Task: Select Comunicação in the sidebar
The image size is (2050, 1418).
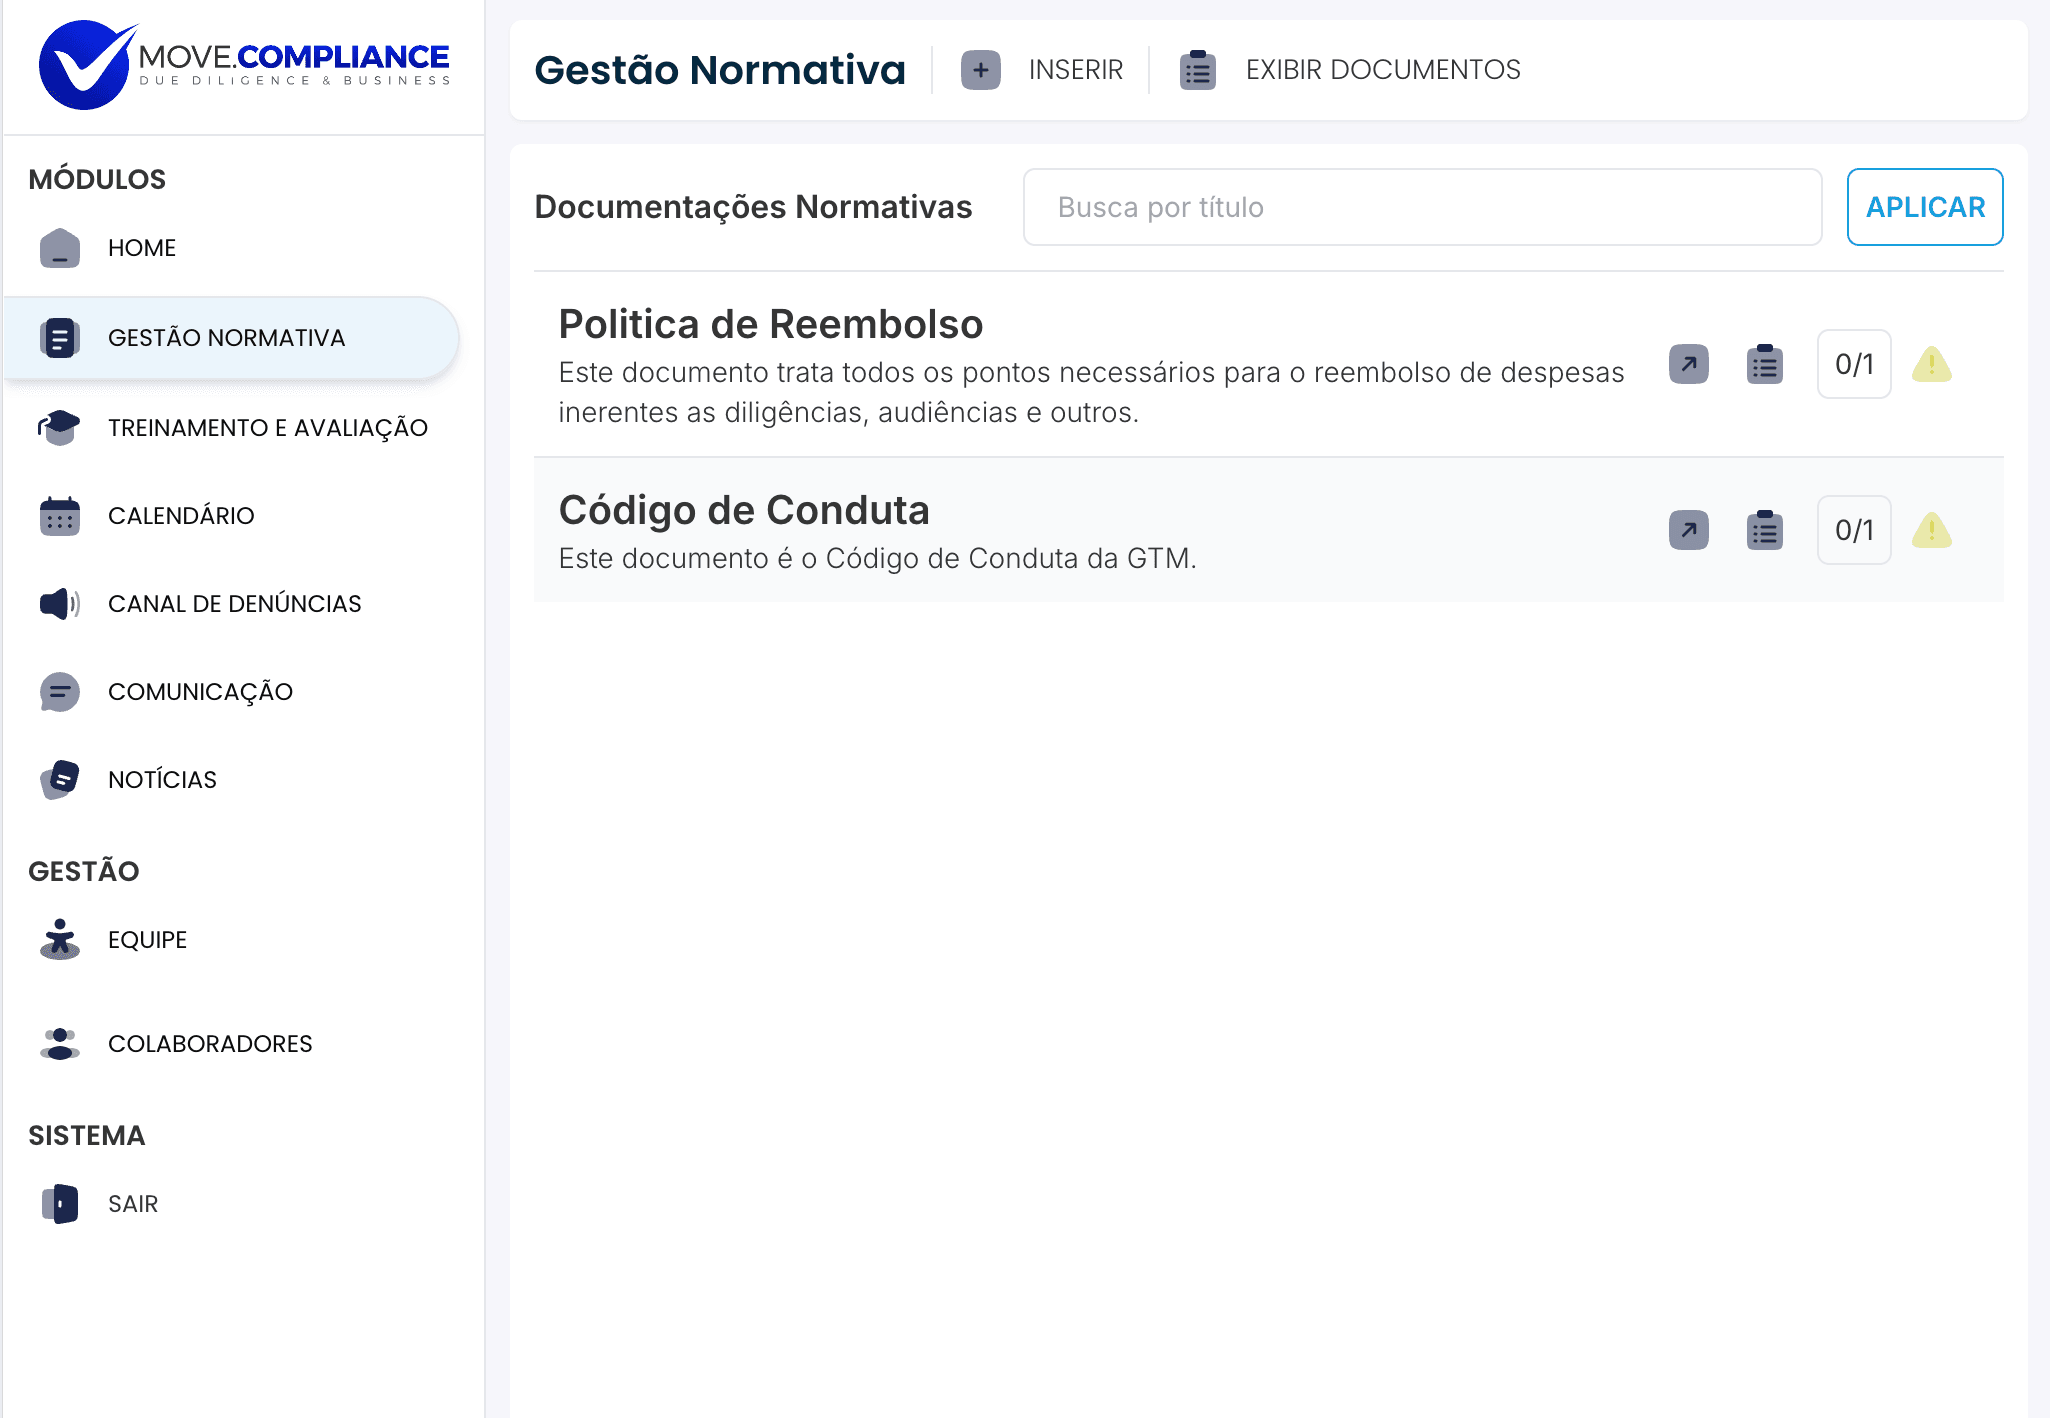Action: click(x=200, y=692)
